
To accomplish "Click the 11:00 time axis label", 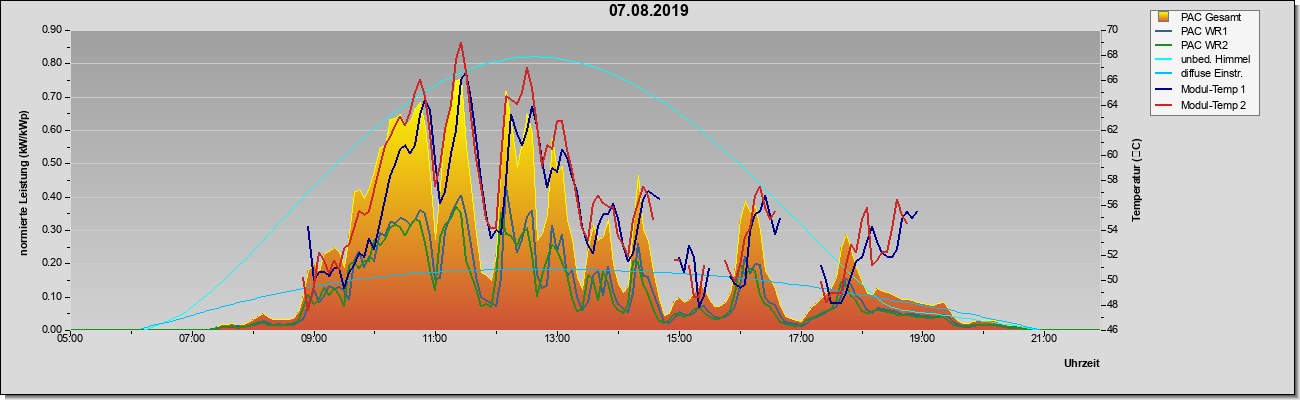I will pyautogui.click(x=435, y=338).
